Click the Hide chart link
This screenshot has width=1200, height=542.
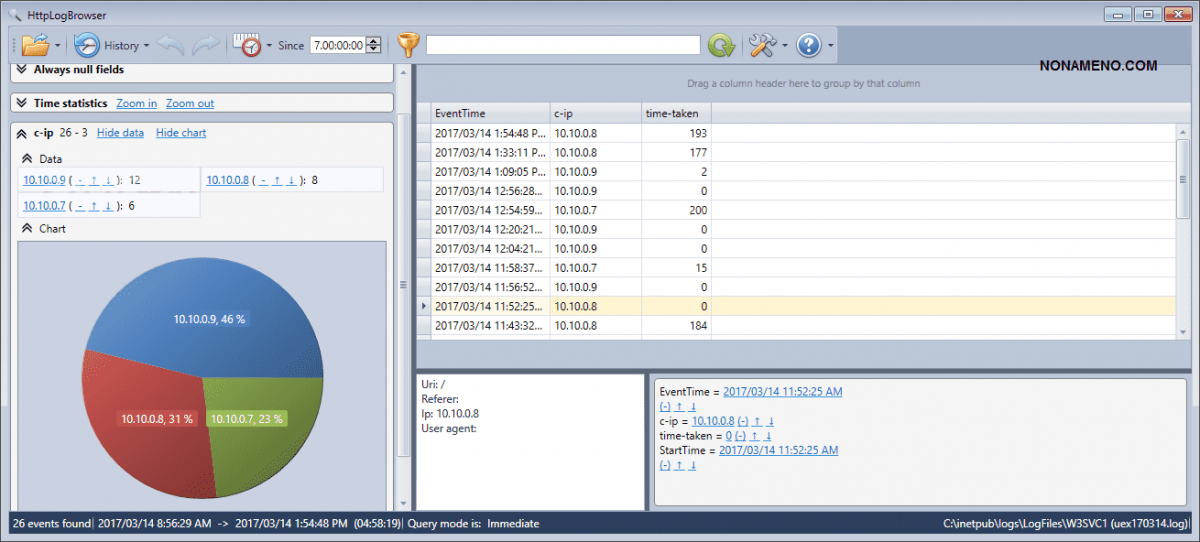[x=181, y=133]
